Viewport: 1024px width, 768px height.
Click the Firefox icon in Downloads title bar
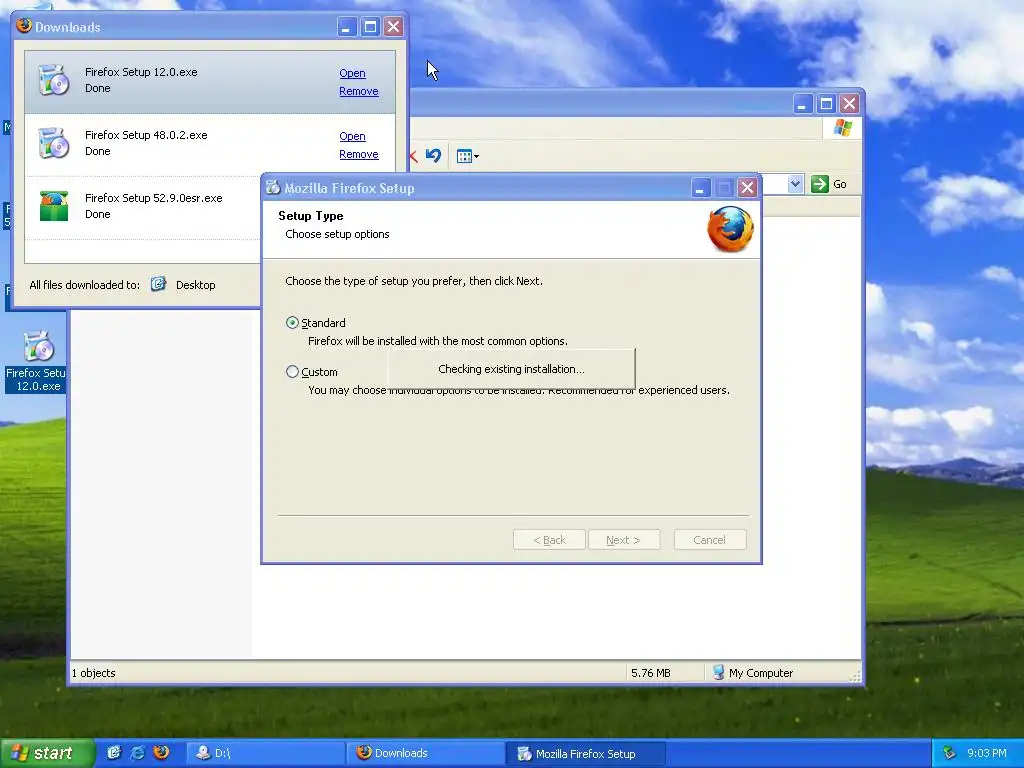(x=24, y=26)
